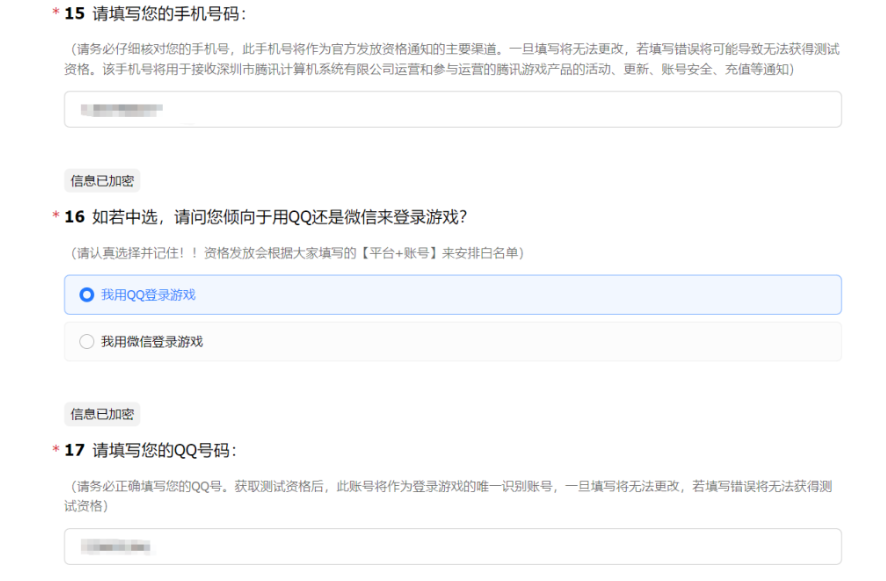Select the 我用微信登录游戏 radio button
886x581 pixels.
click(x=87, y=342)
